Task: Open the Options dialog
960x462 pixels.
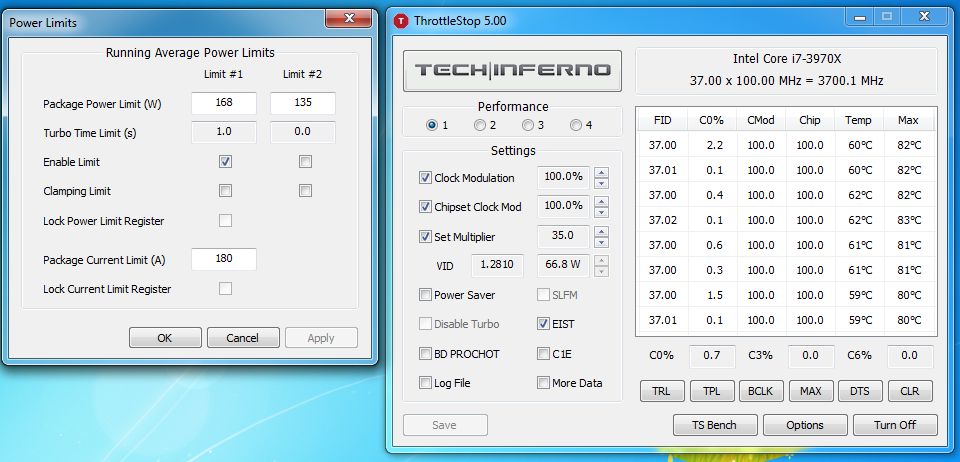Action: [805, 425]
